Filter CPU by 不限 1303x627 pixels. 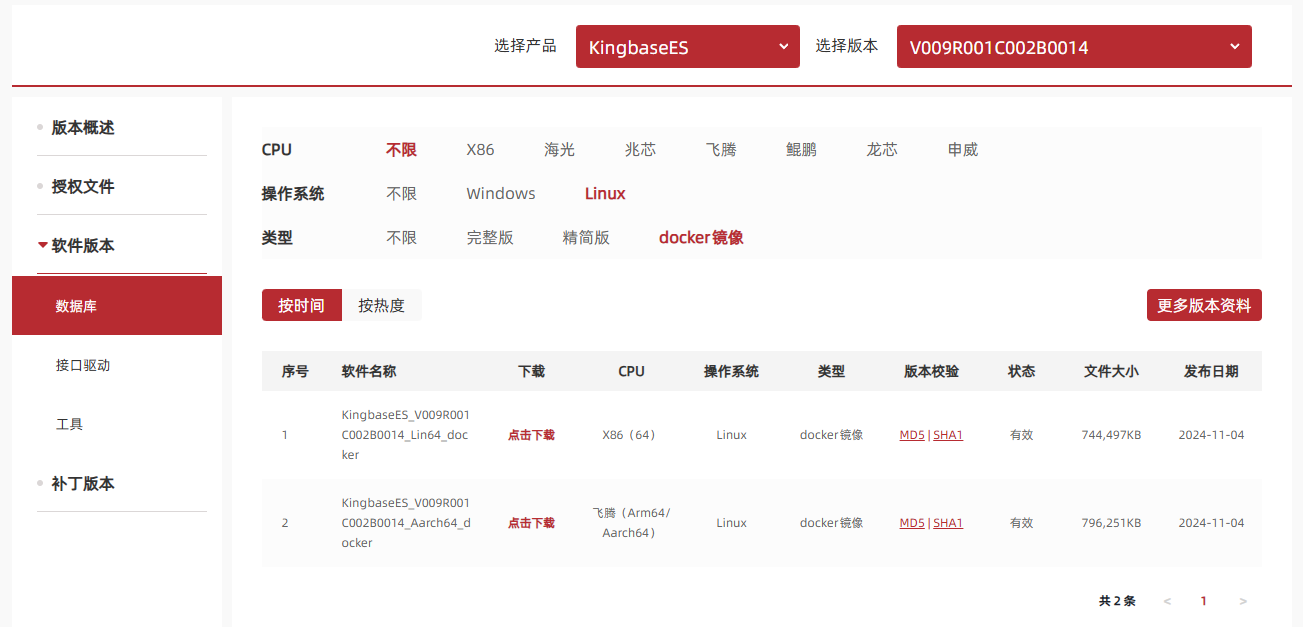(401, 150)
